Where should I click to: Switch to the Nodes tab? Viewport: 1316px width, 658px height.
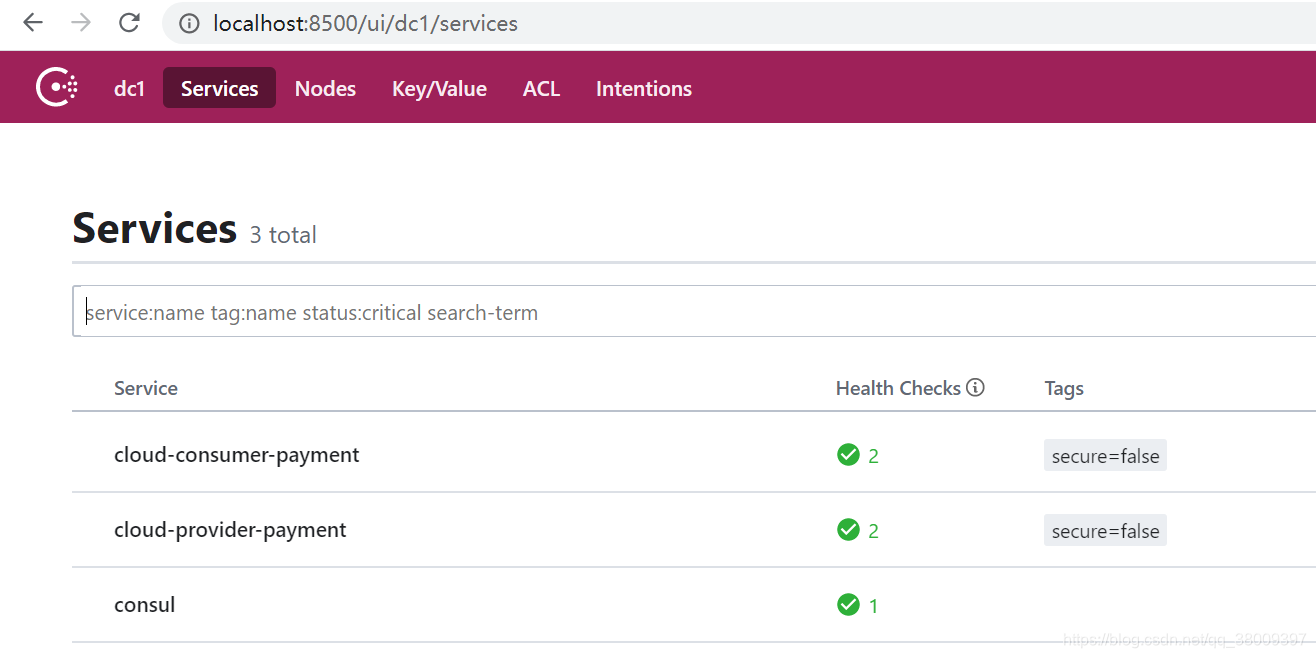[x=325, y=88]
